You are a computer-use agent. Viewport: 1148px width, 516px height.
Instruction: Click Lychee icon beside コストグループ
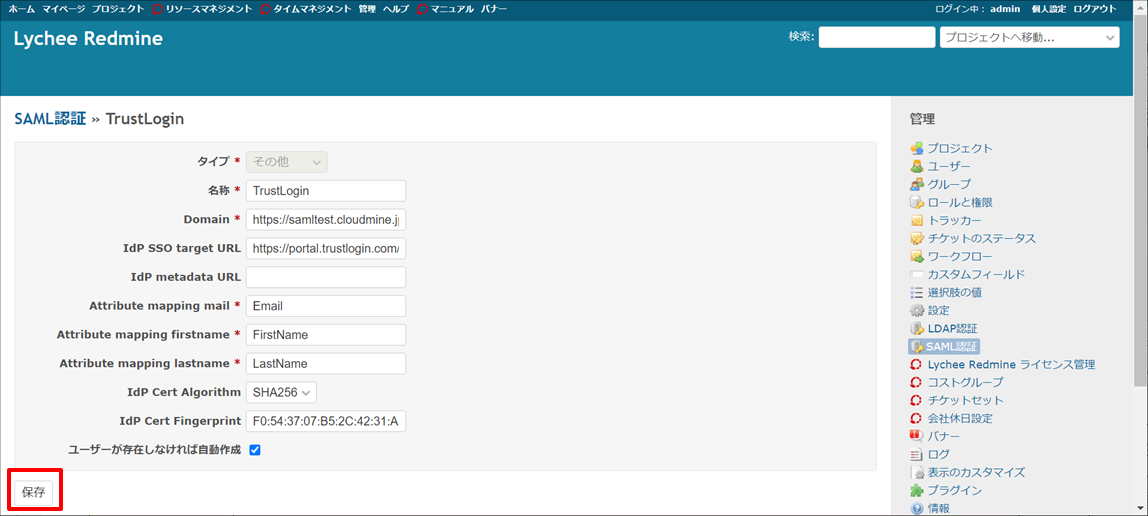pos(916,382)
